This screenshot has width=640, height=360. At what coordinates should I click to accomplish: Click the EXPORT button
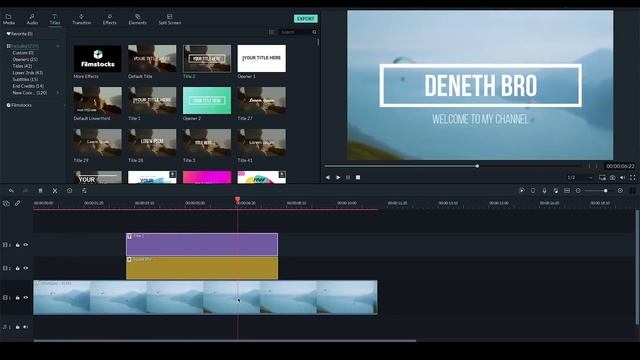(x=305, y=19)
